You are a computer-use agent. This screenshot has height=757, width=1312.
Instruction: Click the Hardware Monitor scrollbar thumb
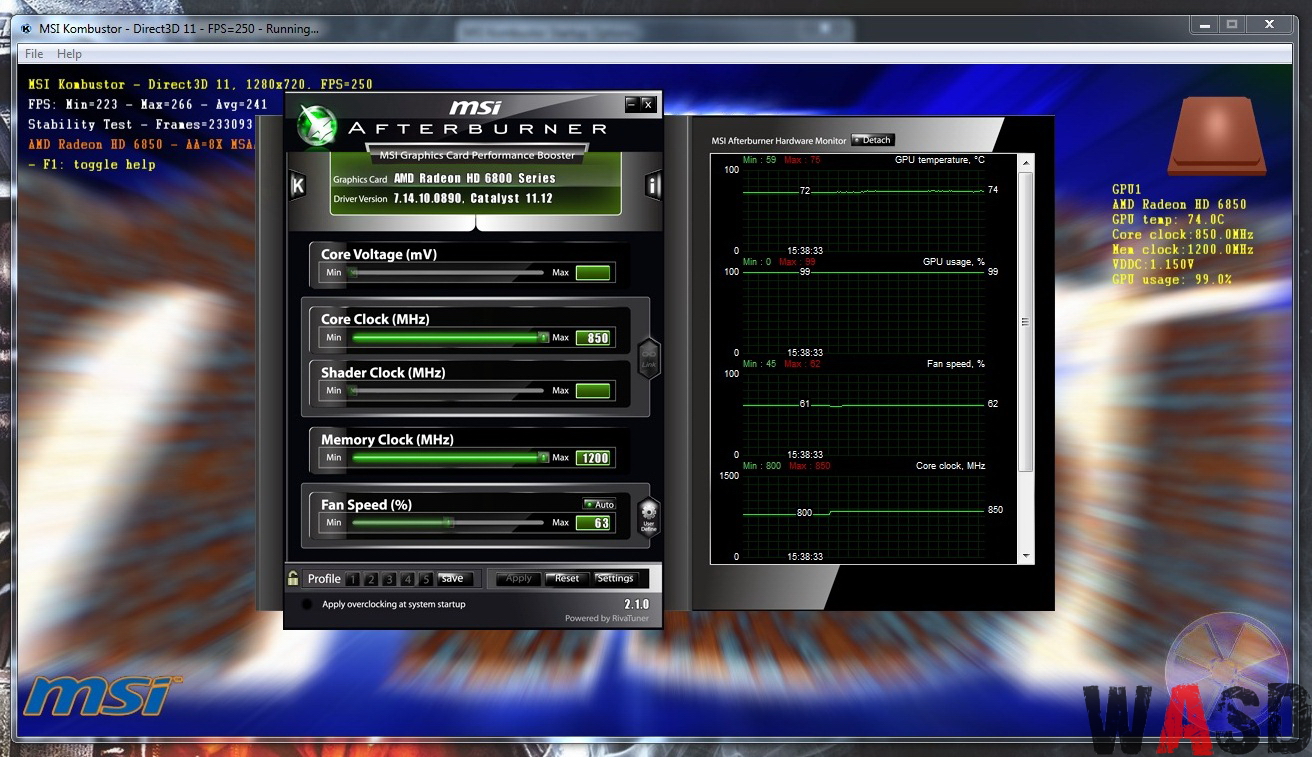[x=1025, y=322]
